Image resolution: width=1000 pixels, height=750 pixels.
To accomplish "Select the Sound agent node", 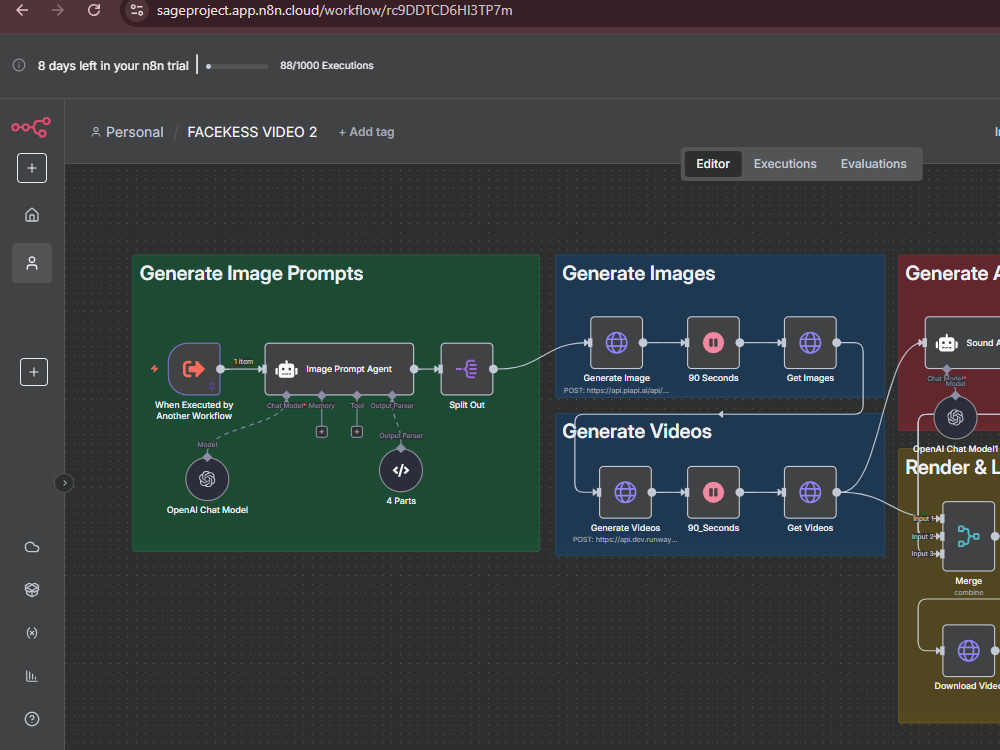I will [962, 342].
